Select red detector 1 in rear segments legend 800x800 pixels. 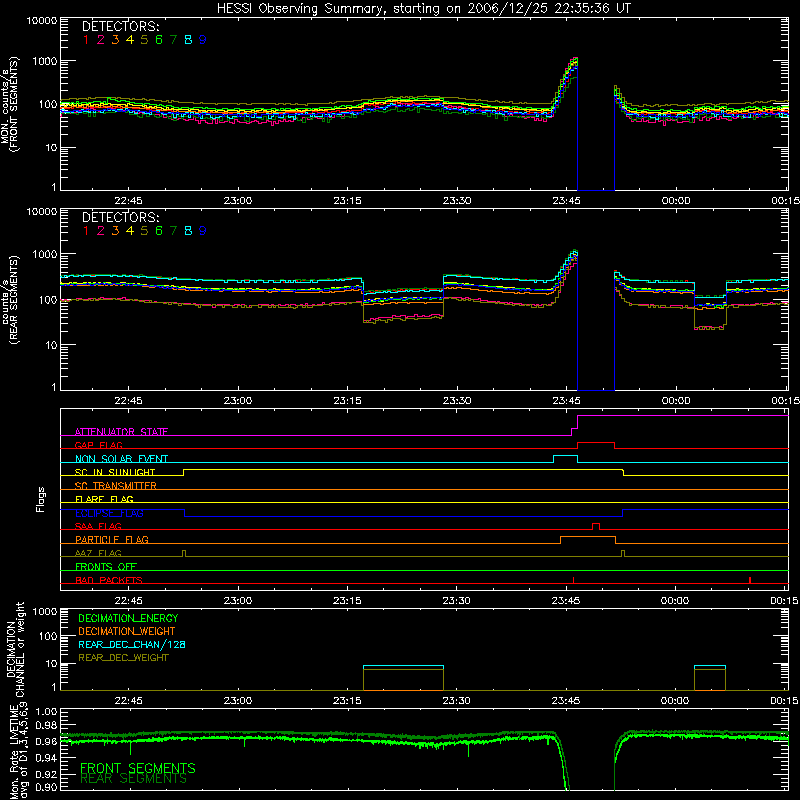click(x=86, y=231)
